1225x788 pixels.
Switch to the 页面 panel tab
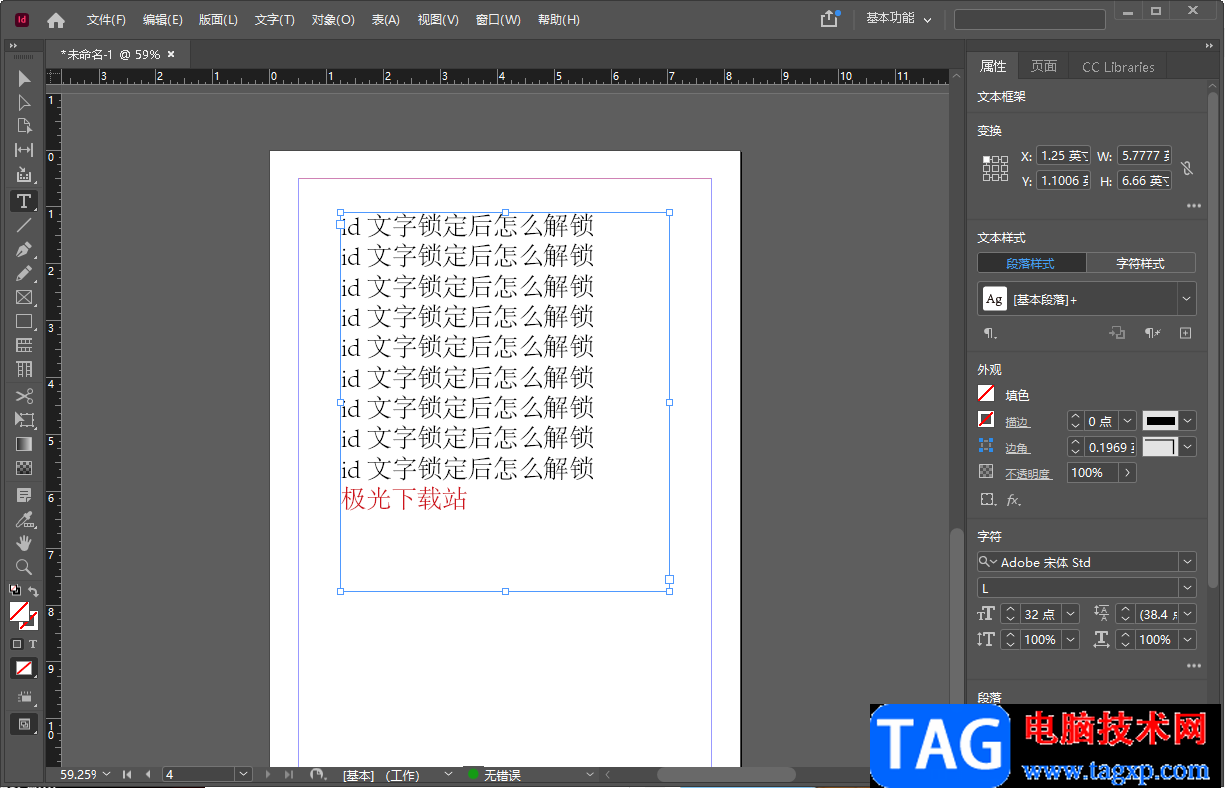click(1044, 67)
